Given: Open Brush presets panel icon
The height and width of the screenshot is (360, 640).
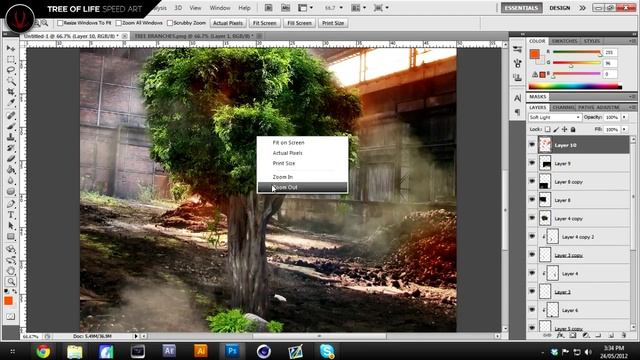Looking at the screenshot, I should [518, 49].
